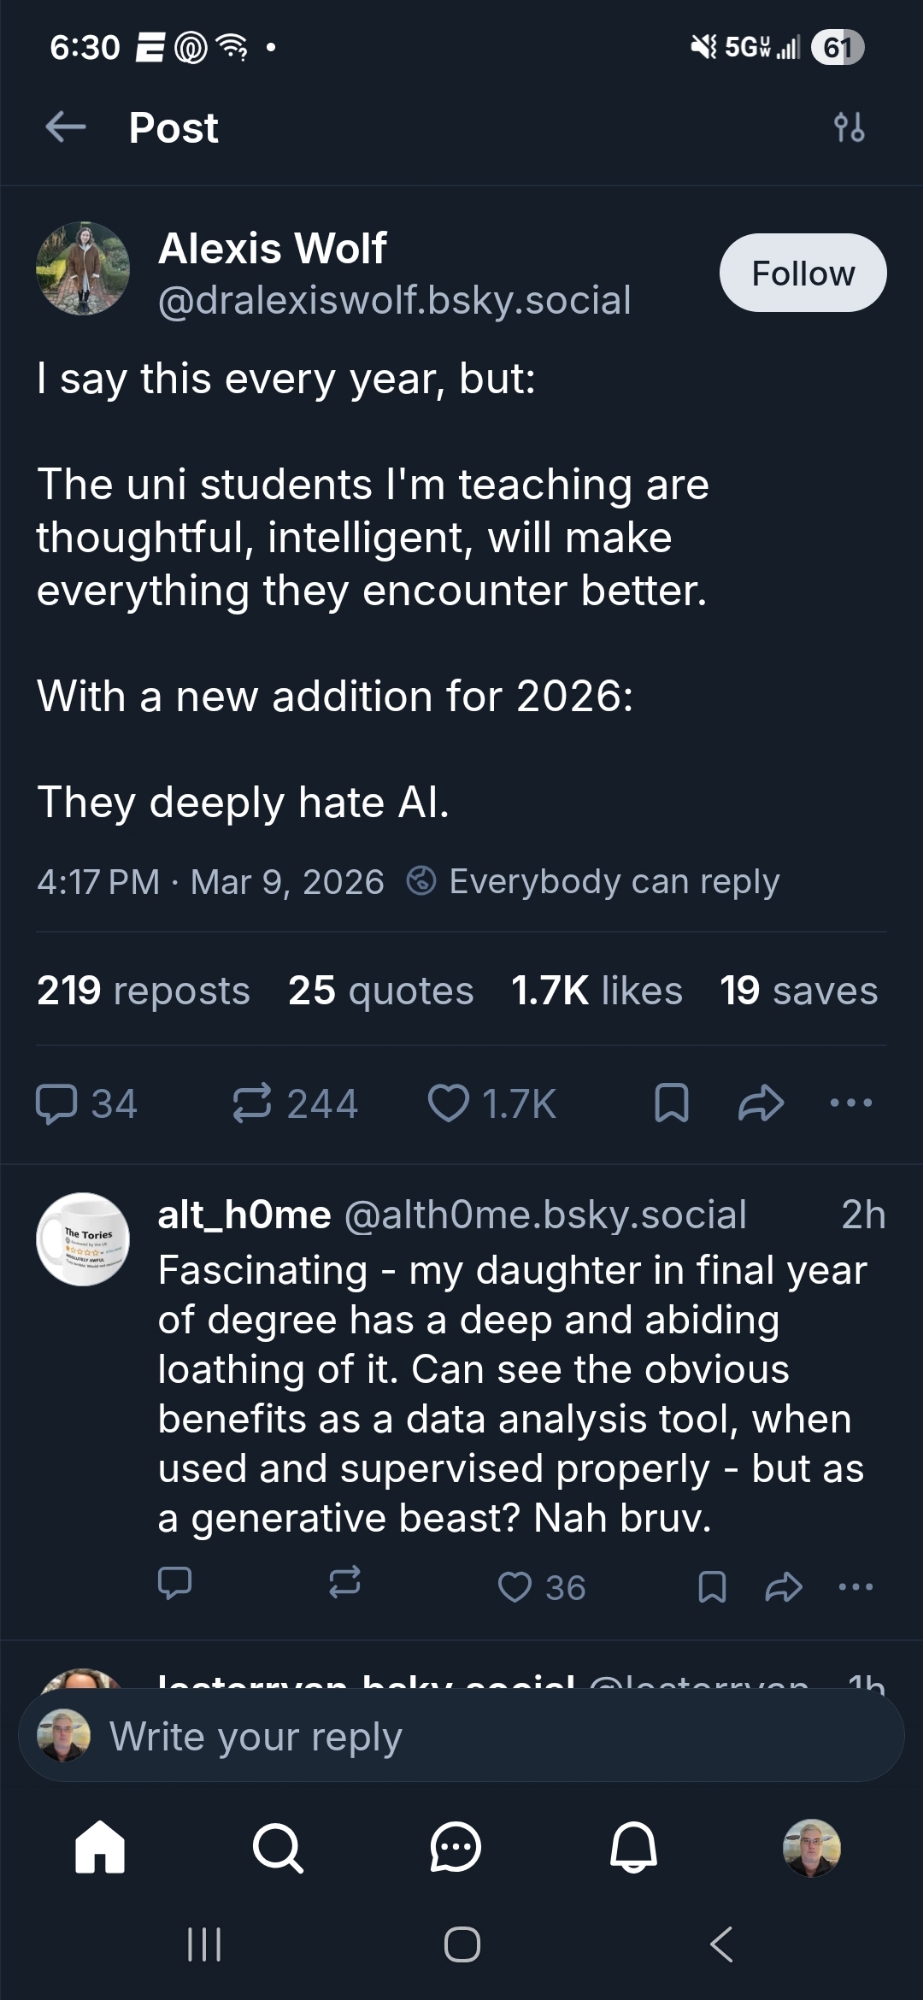The image size is (923, 2000).
Task: Like the main post with 1.7K likes
Action: coord(449,1103)
